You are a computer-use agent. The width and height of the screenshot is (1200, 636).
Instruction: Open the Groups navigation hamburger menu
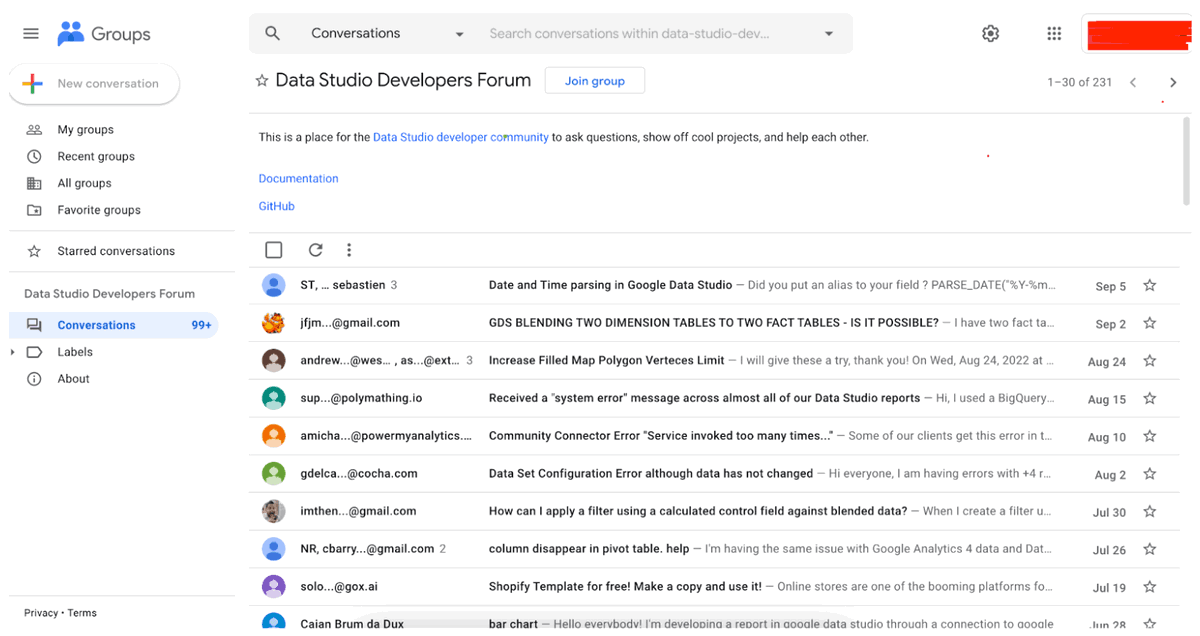[30, 32]
